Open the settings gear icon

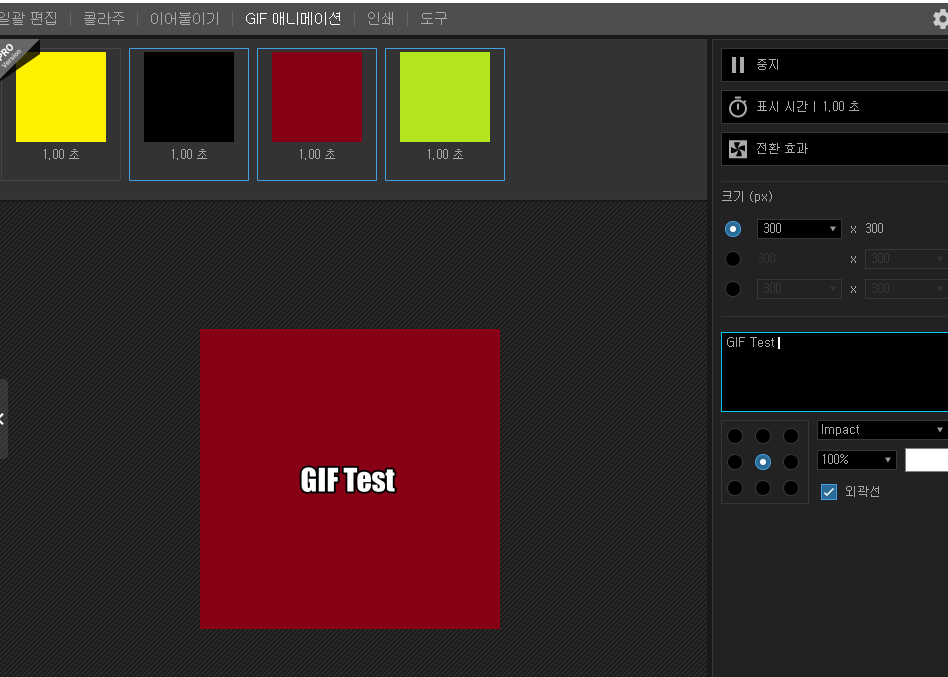pos(940,19)
